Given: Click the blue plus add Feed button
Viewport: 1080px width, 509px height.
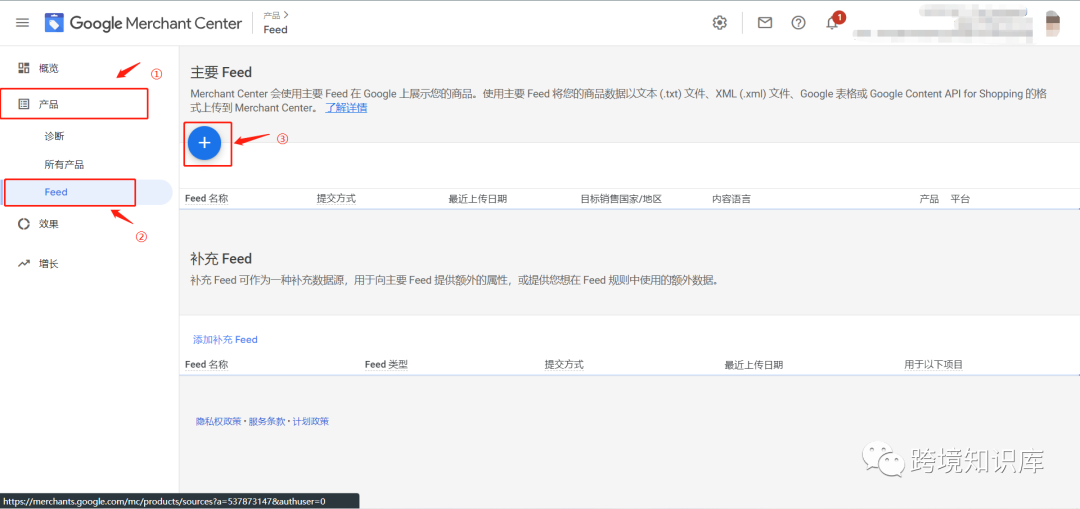Looking at the screenshot, I should [205, 143].
